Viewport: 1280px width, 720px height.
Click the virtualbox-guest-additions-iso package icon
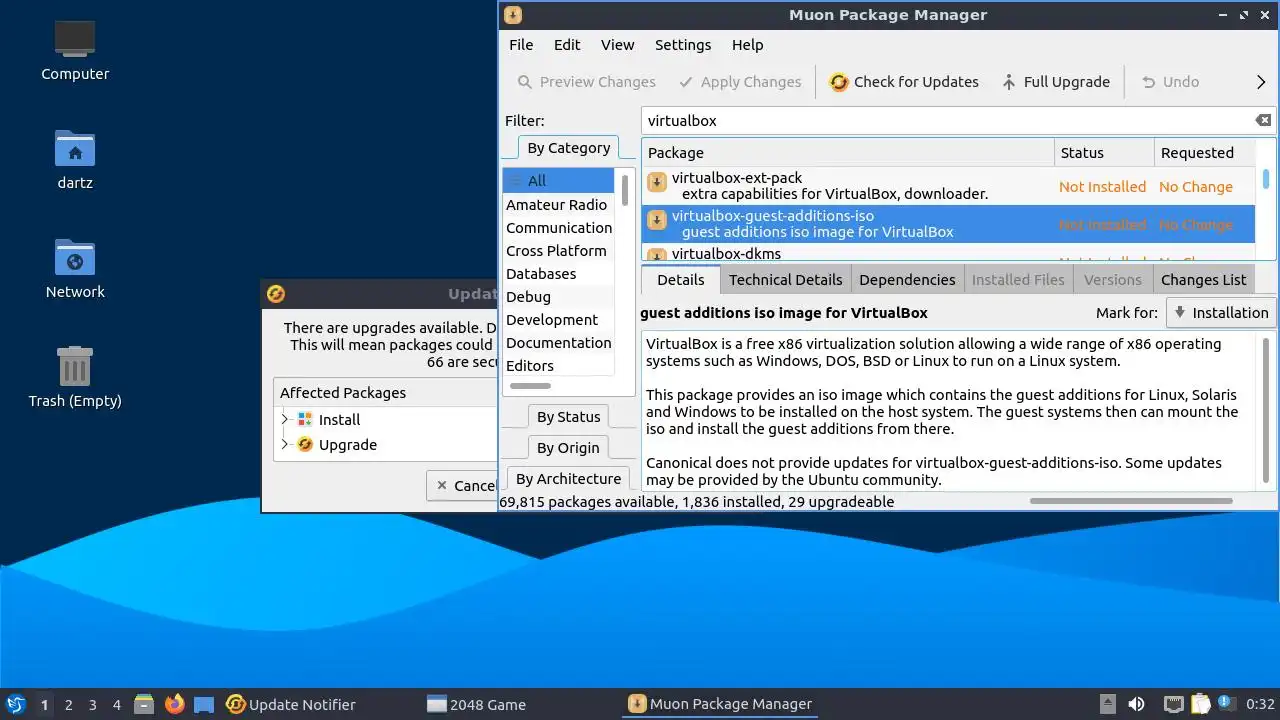coord(657,220)
